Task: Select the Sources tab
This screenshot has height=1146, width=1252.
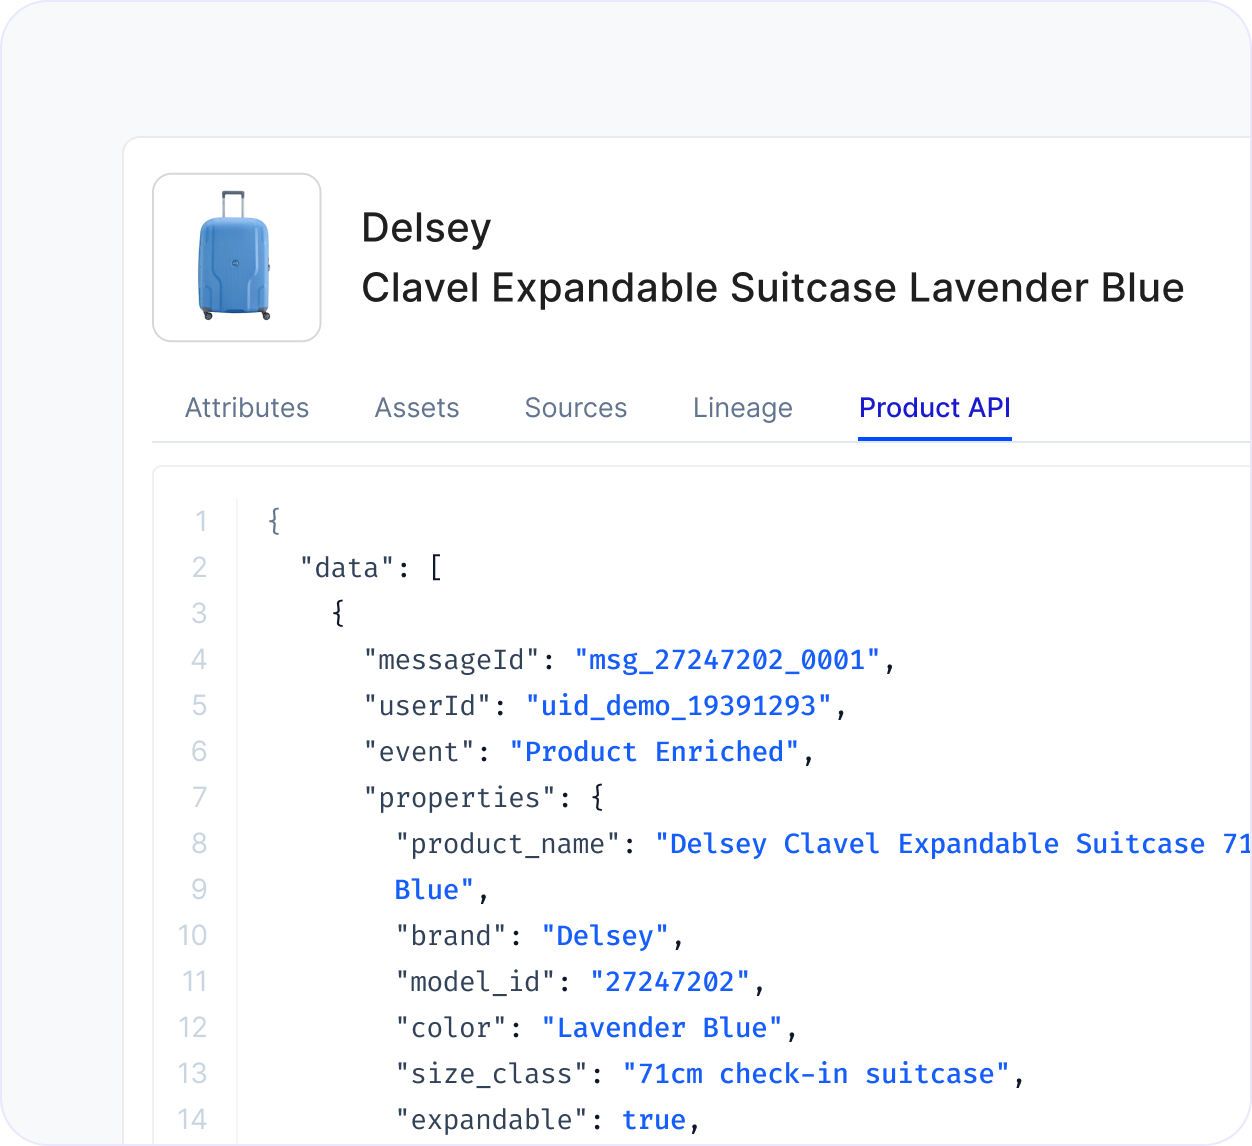Action: (576, 408)
